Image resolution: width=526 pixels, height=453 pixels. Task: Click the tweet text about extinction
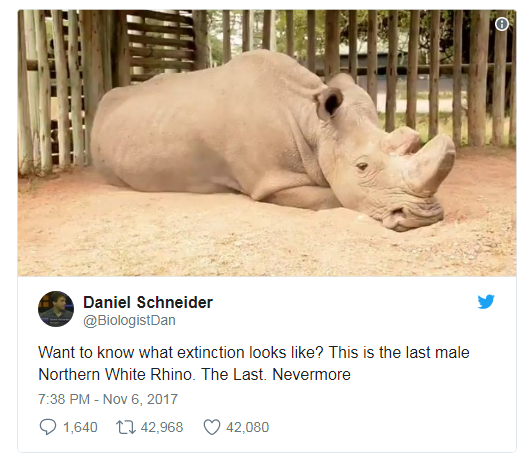pyautogui.click(x=254, y=363)
